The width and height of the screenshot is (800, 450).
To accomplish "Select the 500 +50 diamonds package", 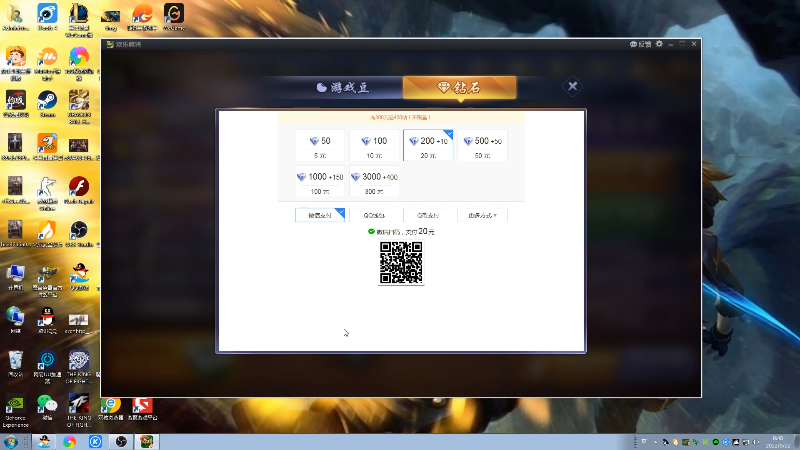I will pyautogui.click(x=482, y=145).
